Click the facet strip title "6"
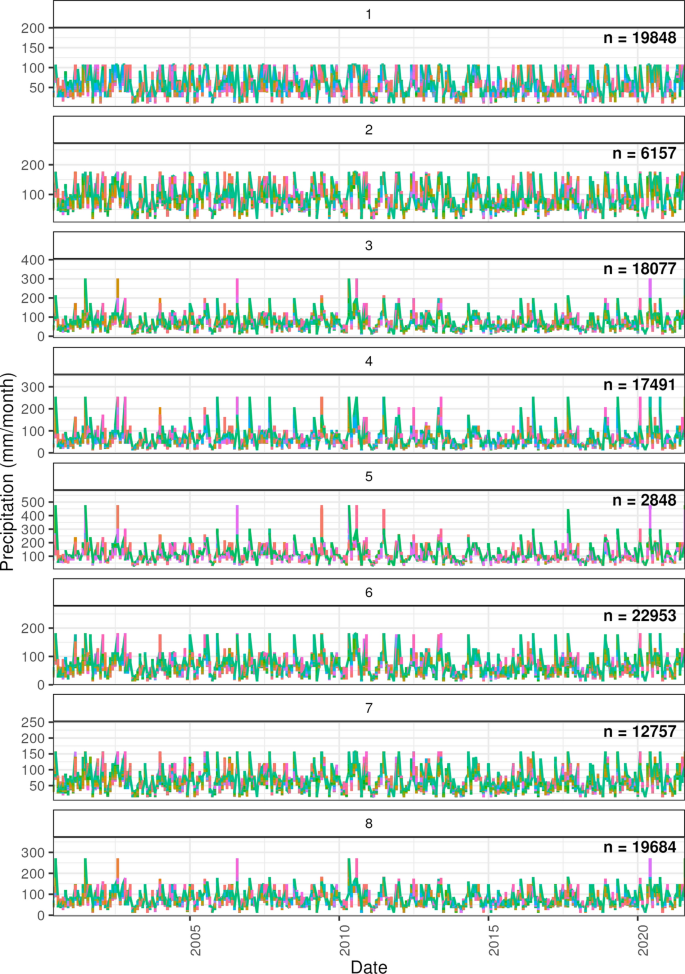Image resolution: width=685 pixels, height=974 pixels. (369, 593)
